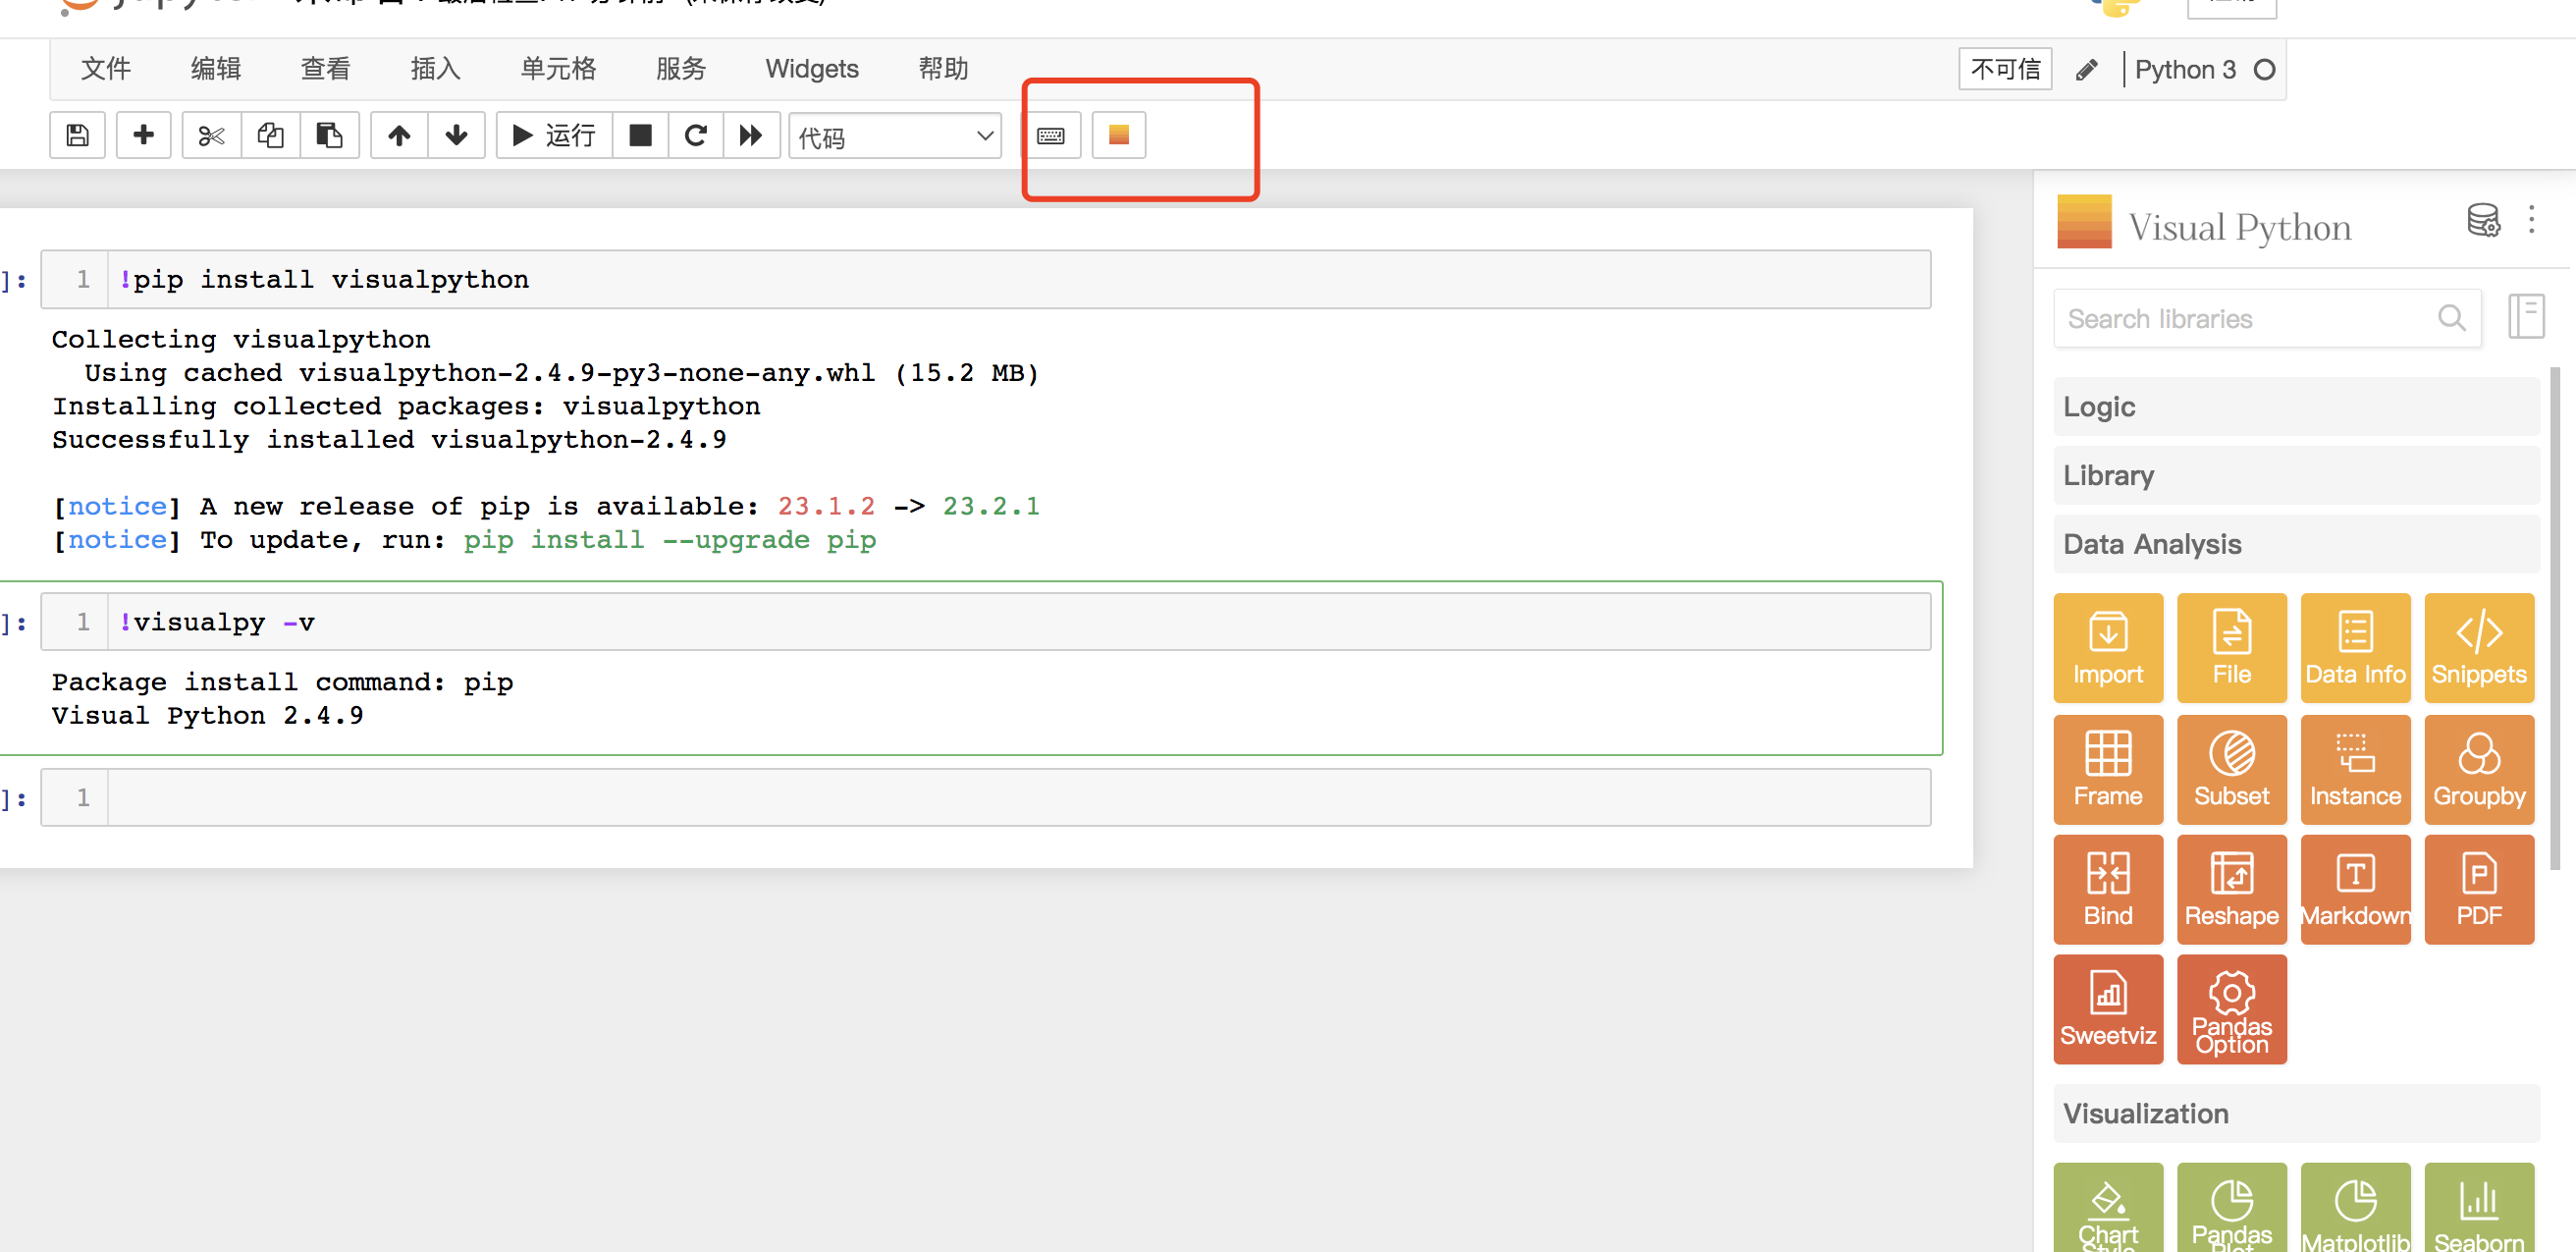This screenshot has width=2576, height=1252.
Task: Open the Sweetviz tile
Action: [2108, 1010]
